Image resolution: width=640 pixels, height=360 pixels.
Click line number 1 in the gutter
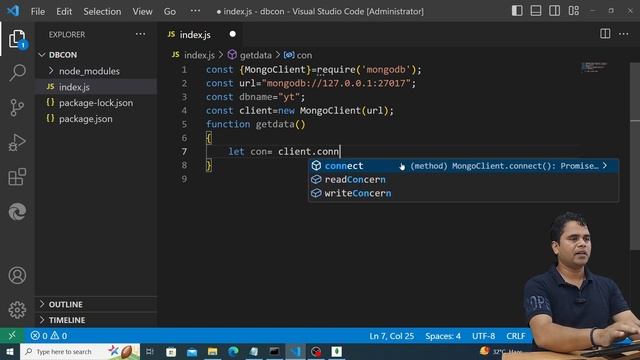184,70
